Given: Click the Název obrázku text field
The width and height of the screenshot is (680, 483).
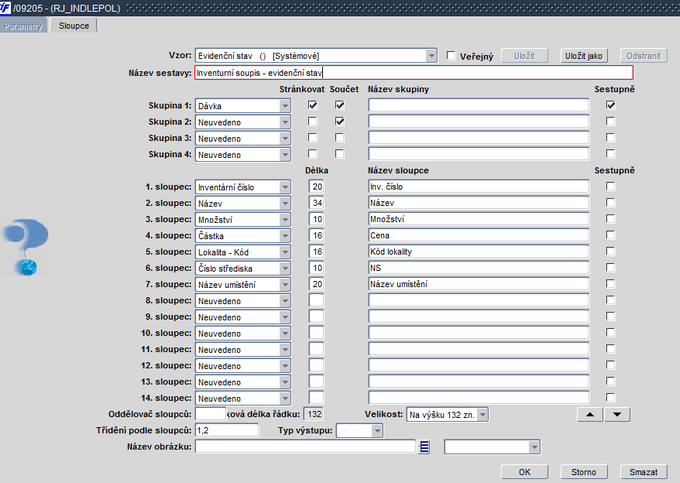Looking at the screenshot, I should (x=305, y=447).
